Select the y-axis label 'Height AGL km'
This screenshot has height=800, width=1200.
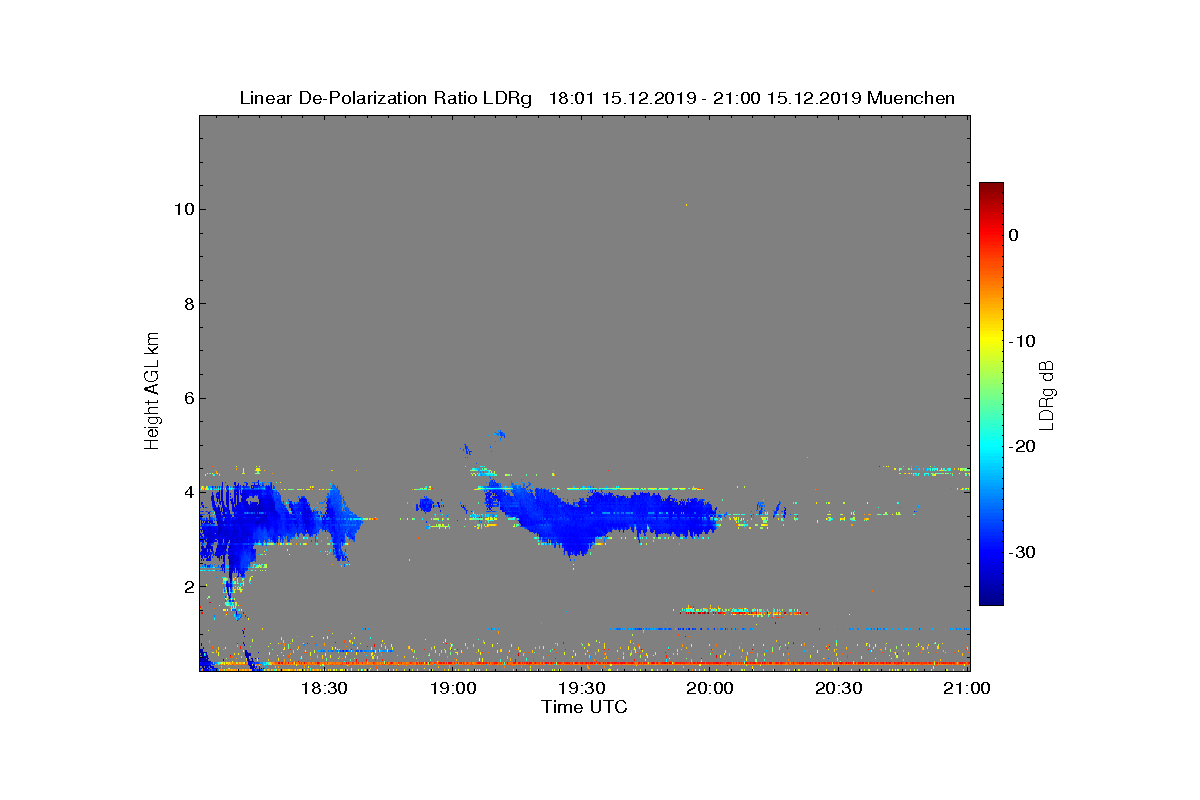(152, 392)
